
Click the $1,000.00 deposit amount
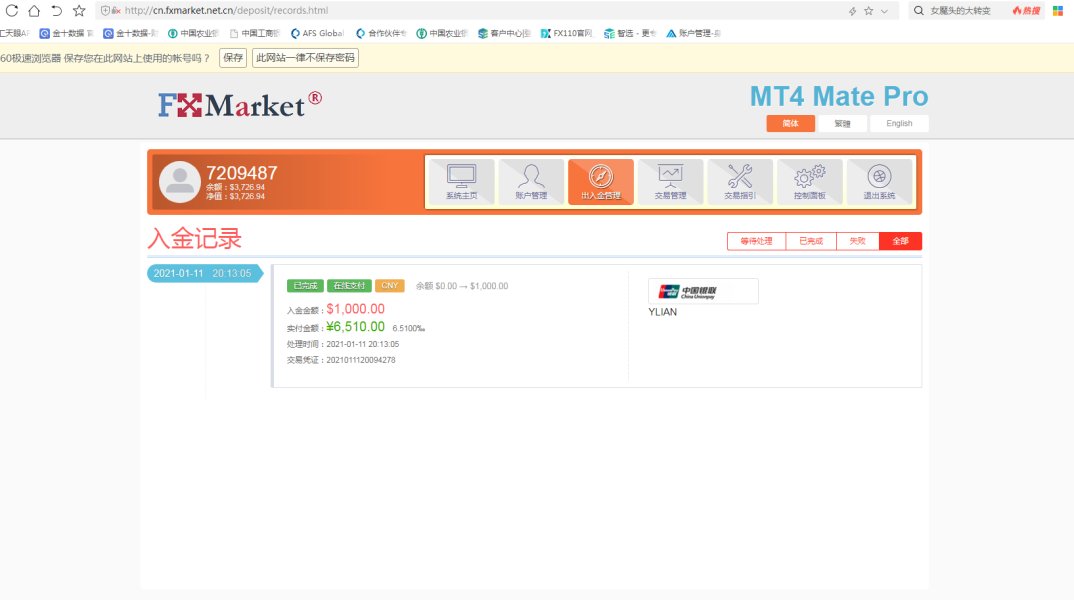point(355,309)
